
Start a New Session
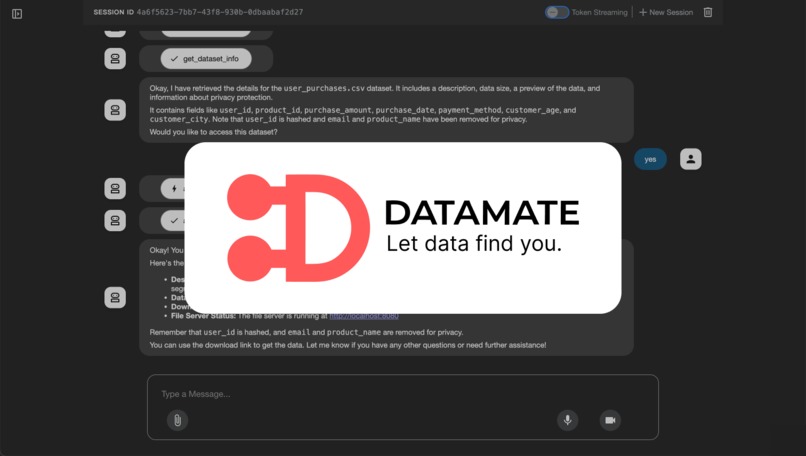pyautogui.click(x=666, y=12)
